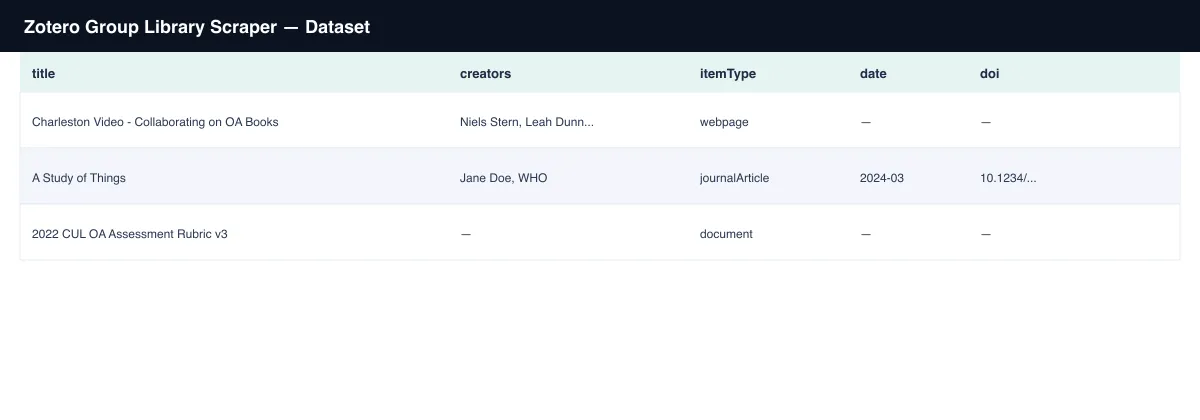Viewport: 1200px width, 420px height.
Task: Select the "A Study of Things" title
Action: coord(79,178)
